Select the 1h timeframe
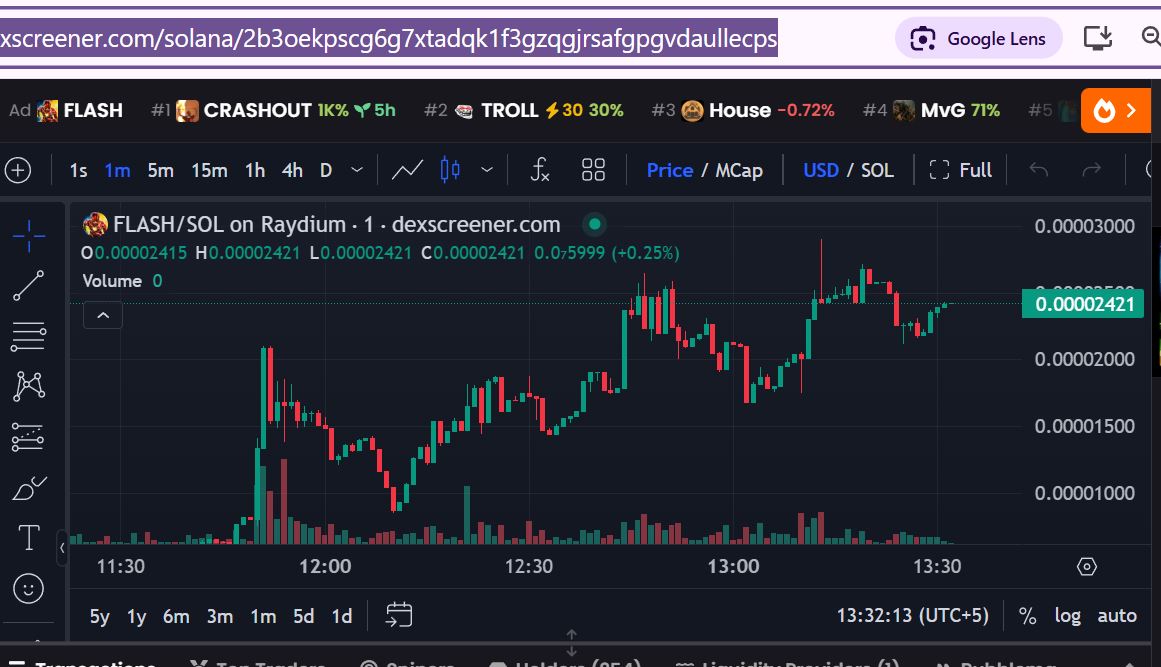The height and width of the screenshot is (667, 1161). [x=255, y=171]
